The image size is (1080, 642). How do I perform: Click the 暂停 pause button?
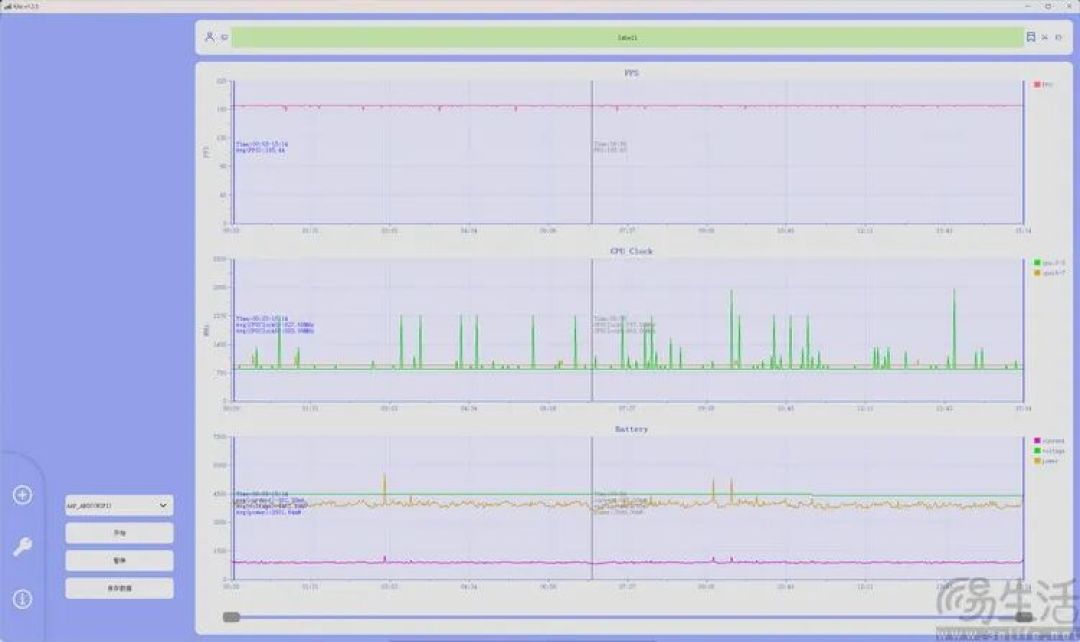pos(119,560)
